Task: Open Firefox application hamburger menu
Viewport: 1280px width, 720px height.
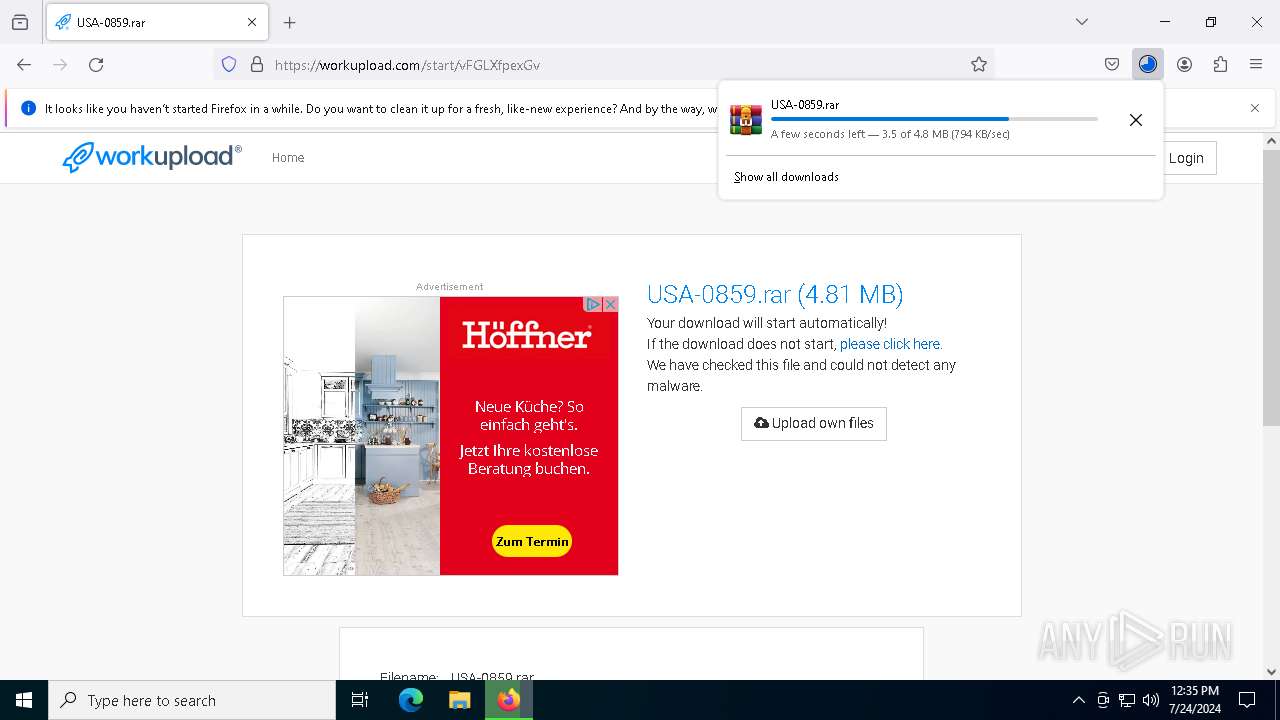Action: tap(1256, 64)
